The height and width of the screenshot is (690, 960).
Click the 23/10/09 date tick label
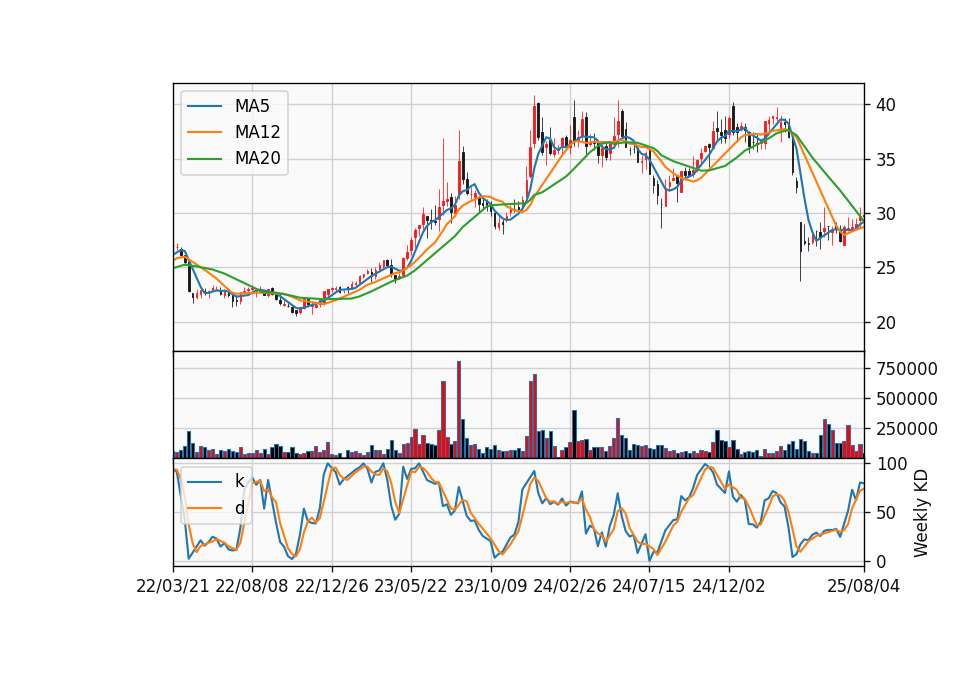tap(490, 587)
